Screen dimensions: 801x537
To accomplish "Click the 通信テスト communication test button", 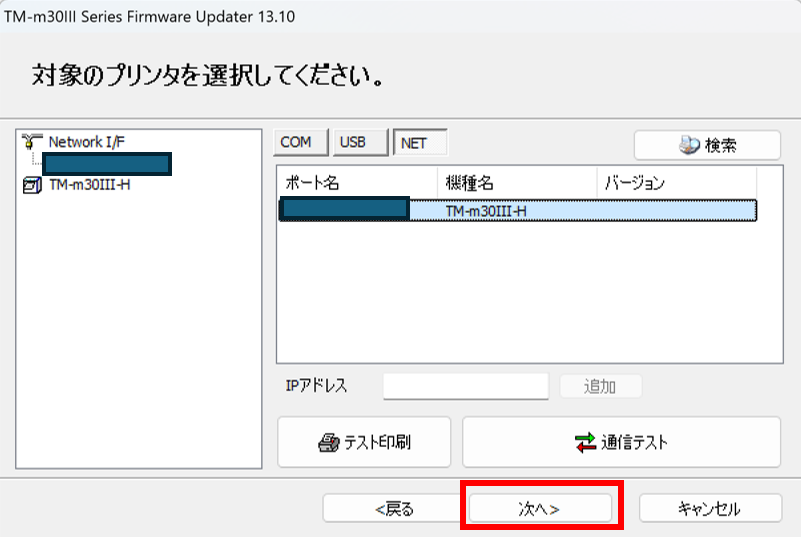I will click(621, 442).
